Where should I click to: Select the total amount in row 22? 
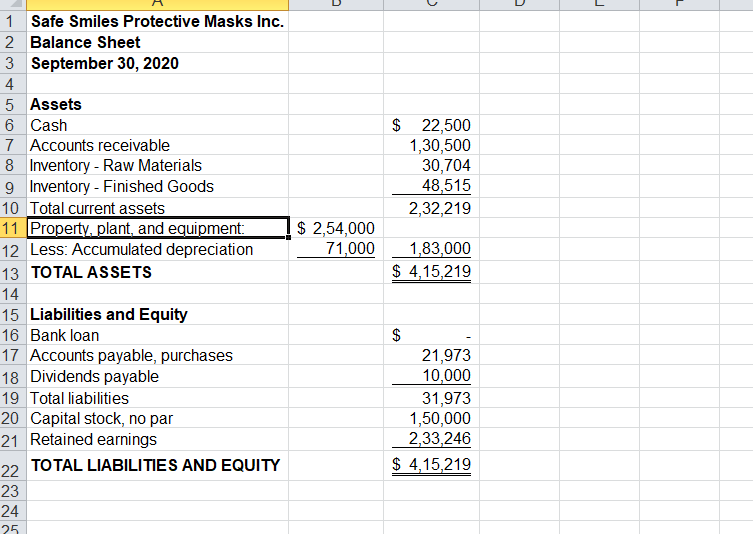point(431,465)
